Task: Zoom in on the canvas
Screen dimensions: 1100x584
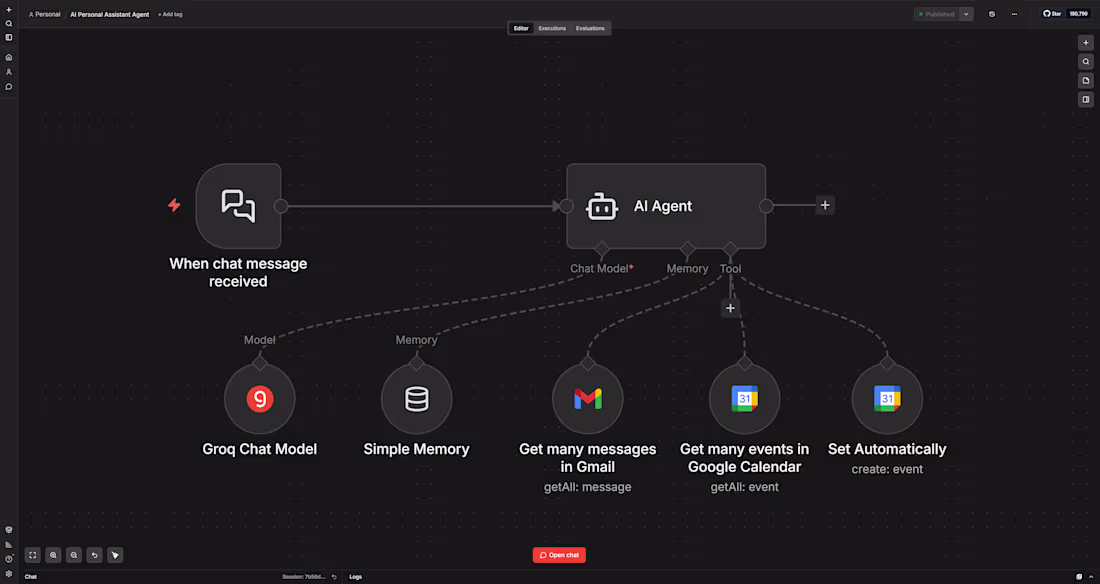Action: (53, 555)
